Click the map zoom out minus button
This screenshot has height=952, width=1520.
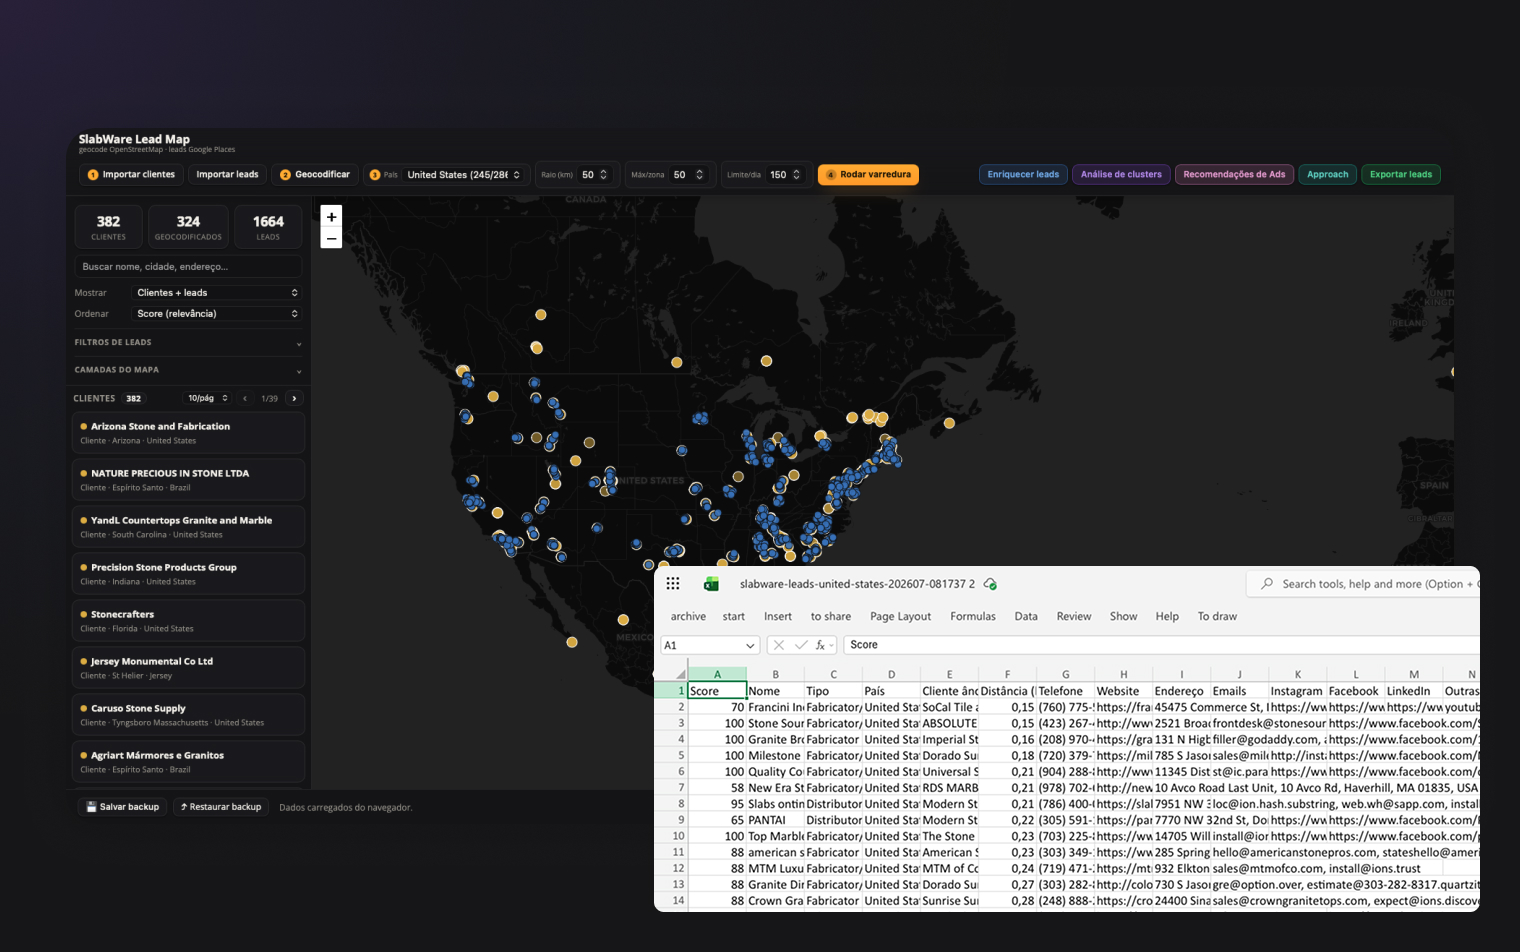[331, 238]
